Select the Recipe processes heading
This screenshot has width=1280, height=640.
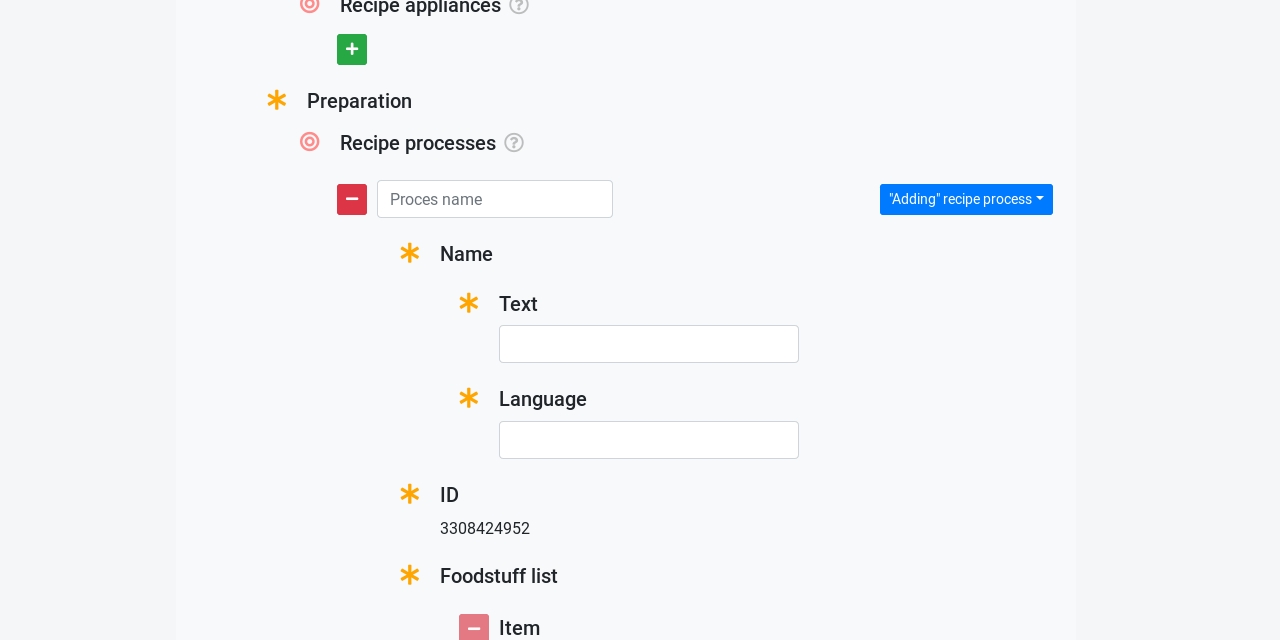[x=417, y=142]
